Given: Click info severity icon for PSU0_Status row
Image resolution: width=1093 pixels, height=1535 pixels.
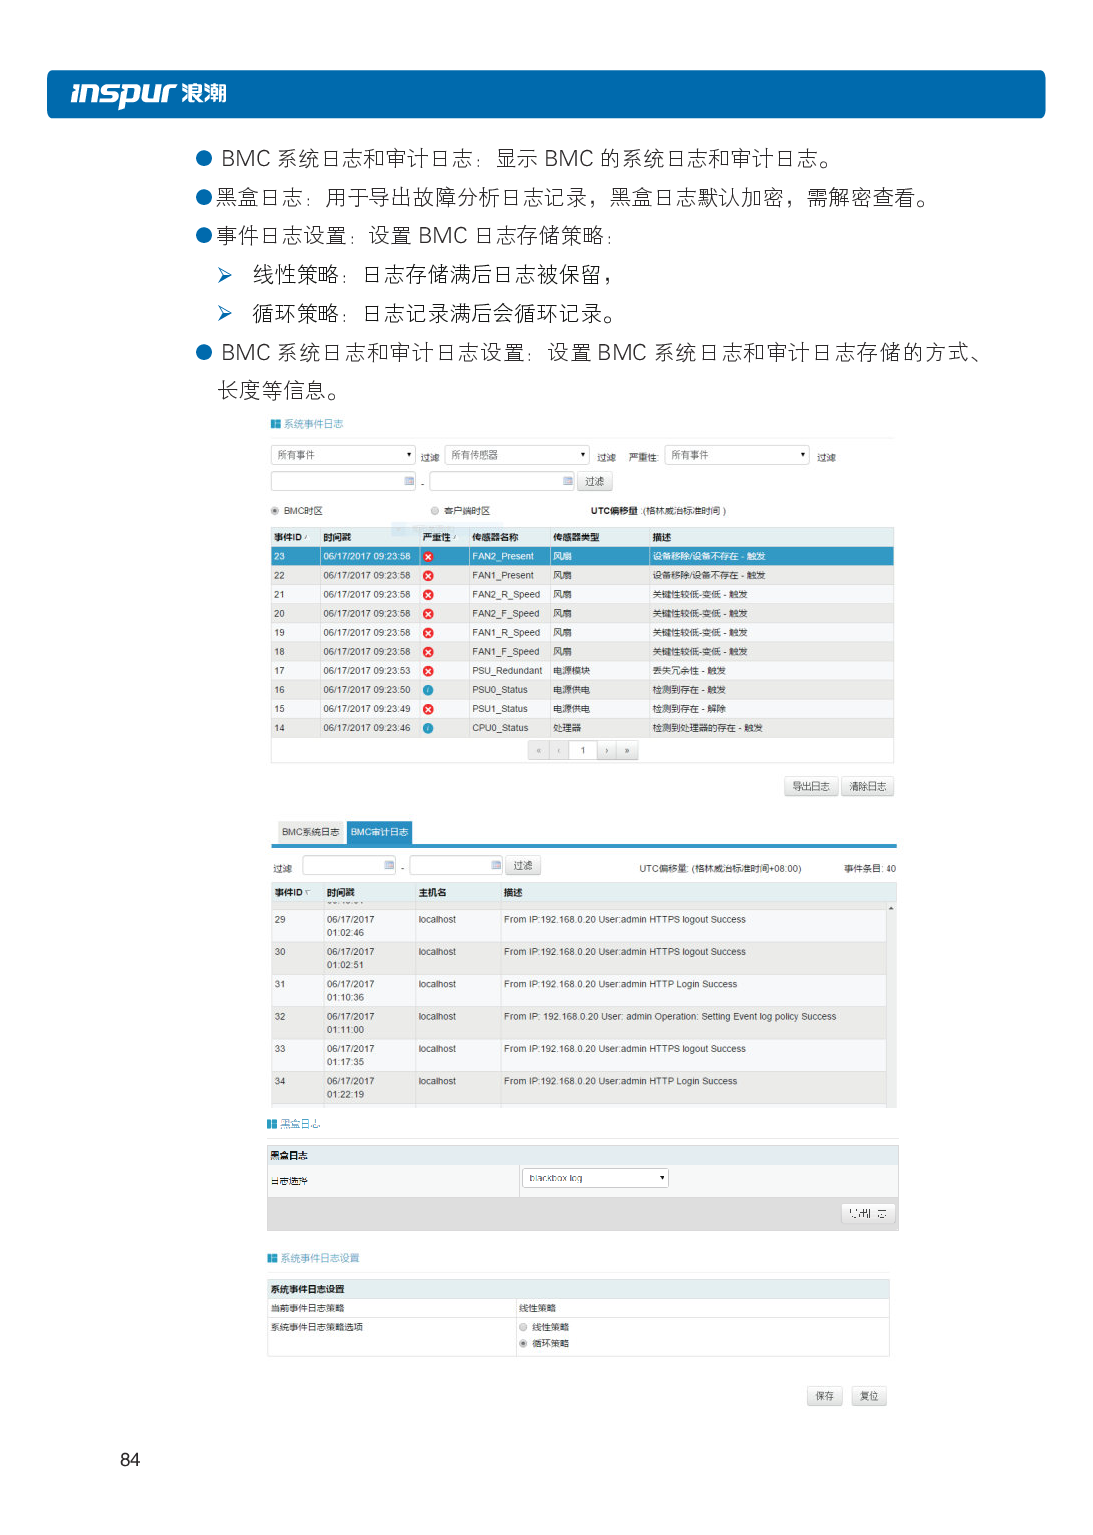Looking at the screenshot, I should [428, 690].
